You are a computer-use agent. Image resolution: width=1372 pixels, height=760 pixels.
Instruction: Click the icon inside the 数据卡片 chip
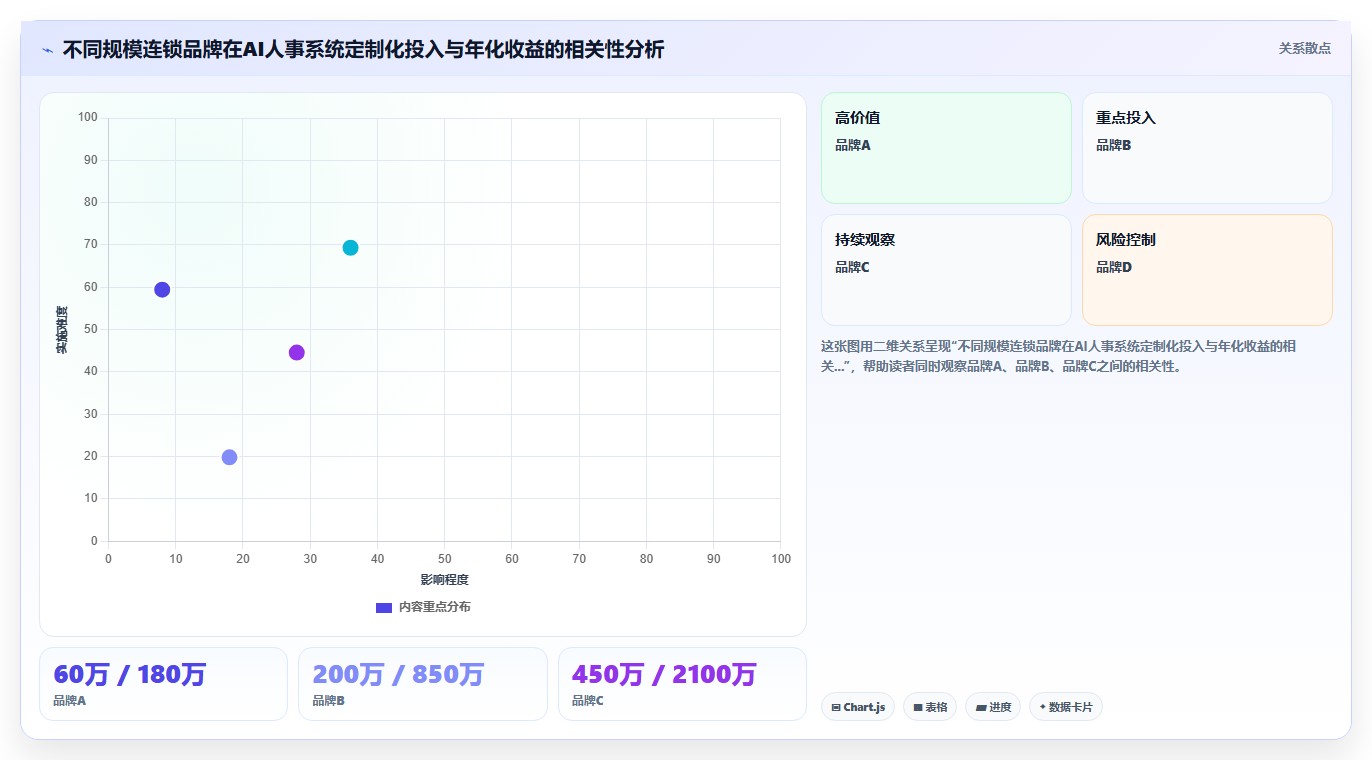1043,707
